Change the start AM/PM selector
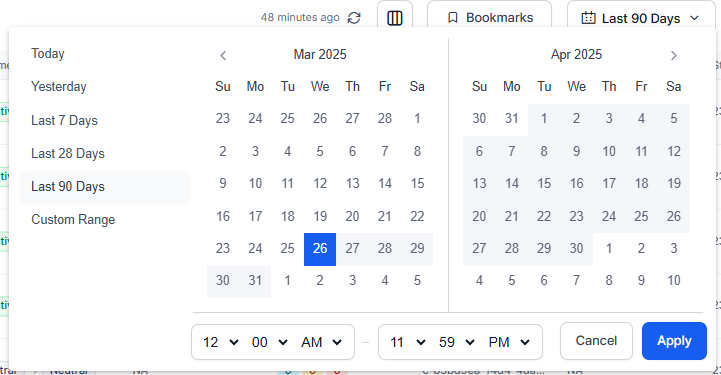Image resolution: width=721 pixels, height=375 pixels. pyautogui.click(x=321, y=342)
